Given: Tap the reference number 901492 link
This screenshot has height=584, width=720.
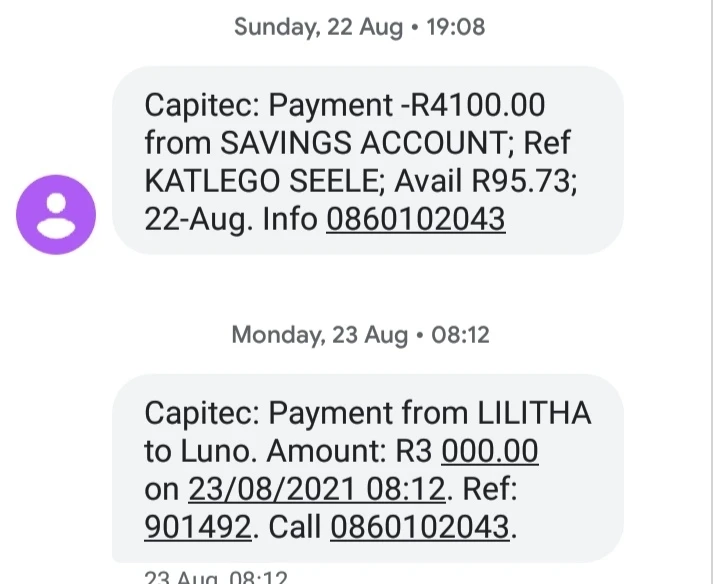Looking at the screenshot, I should pyautogui.click(x=198, y=526).
